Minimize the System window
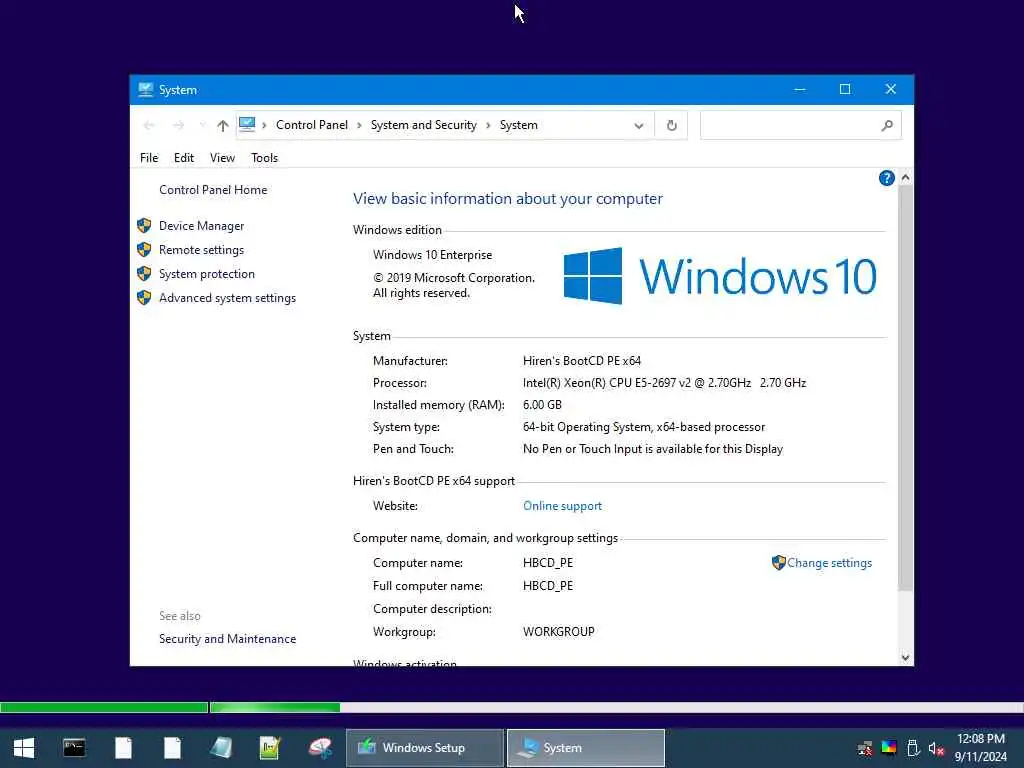The width and height of the screenshot is (1024, 768). point(799,89)
